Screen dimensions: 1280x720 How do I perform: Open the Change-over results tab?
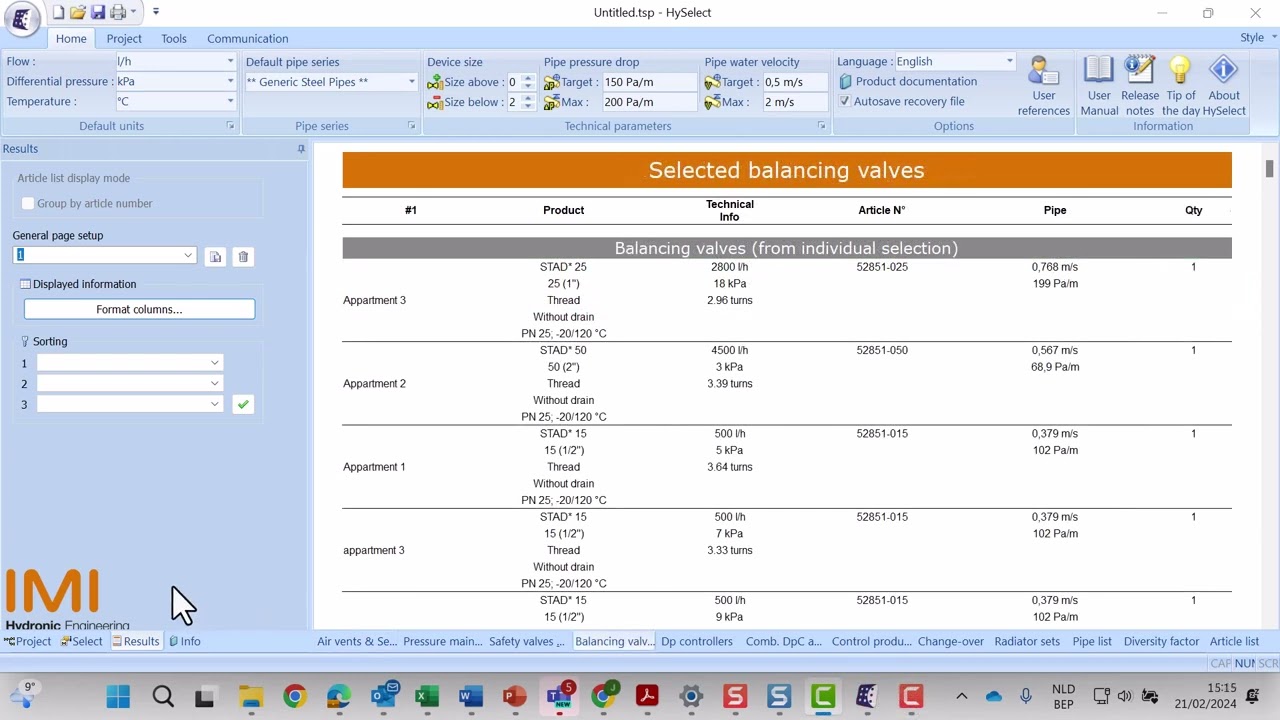pyautogui.click(x=951, y=642)
